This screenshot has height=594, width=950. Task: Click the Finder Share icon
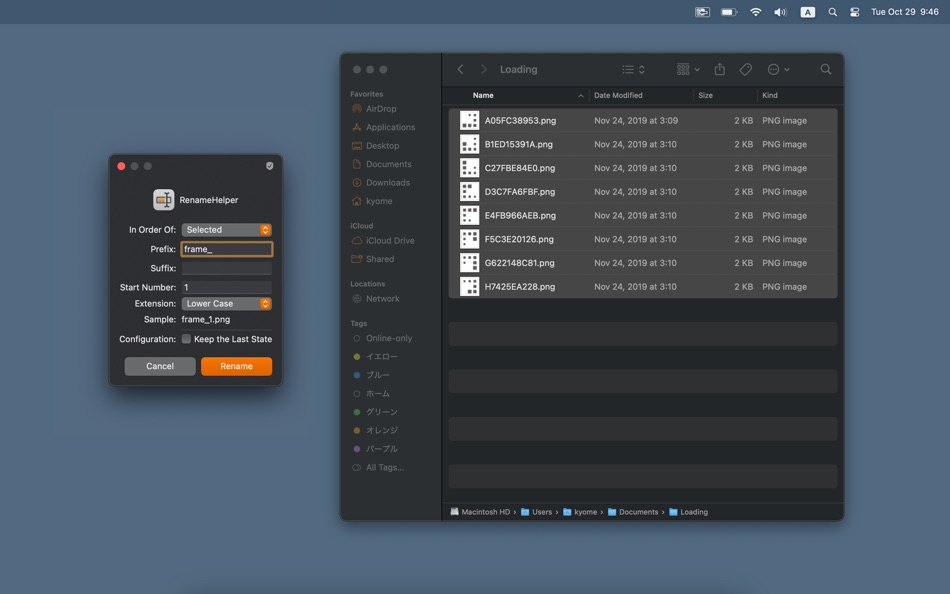click(720, 69)
